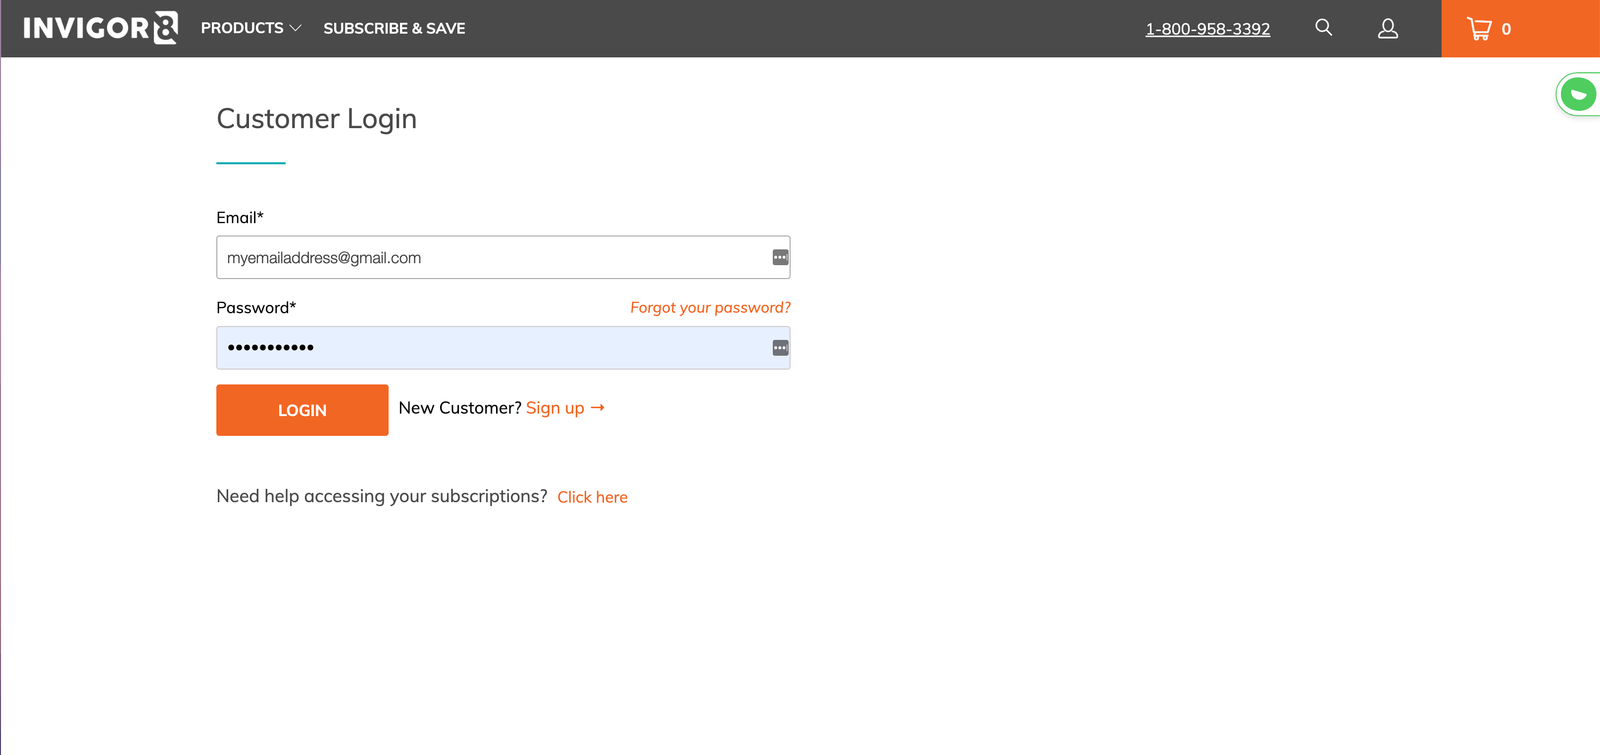Follow the Sign up link
Viewport: 1600px width, 755px height.
(555, 408)
